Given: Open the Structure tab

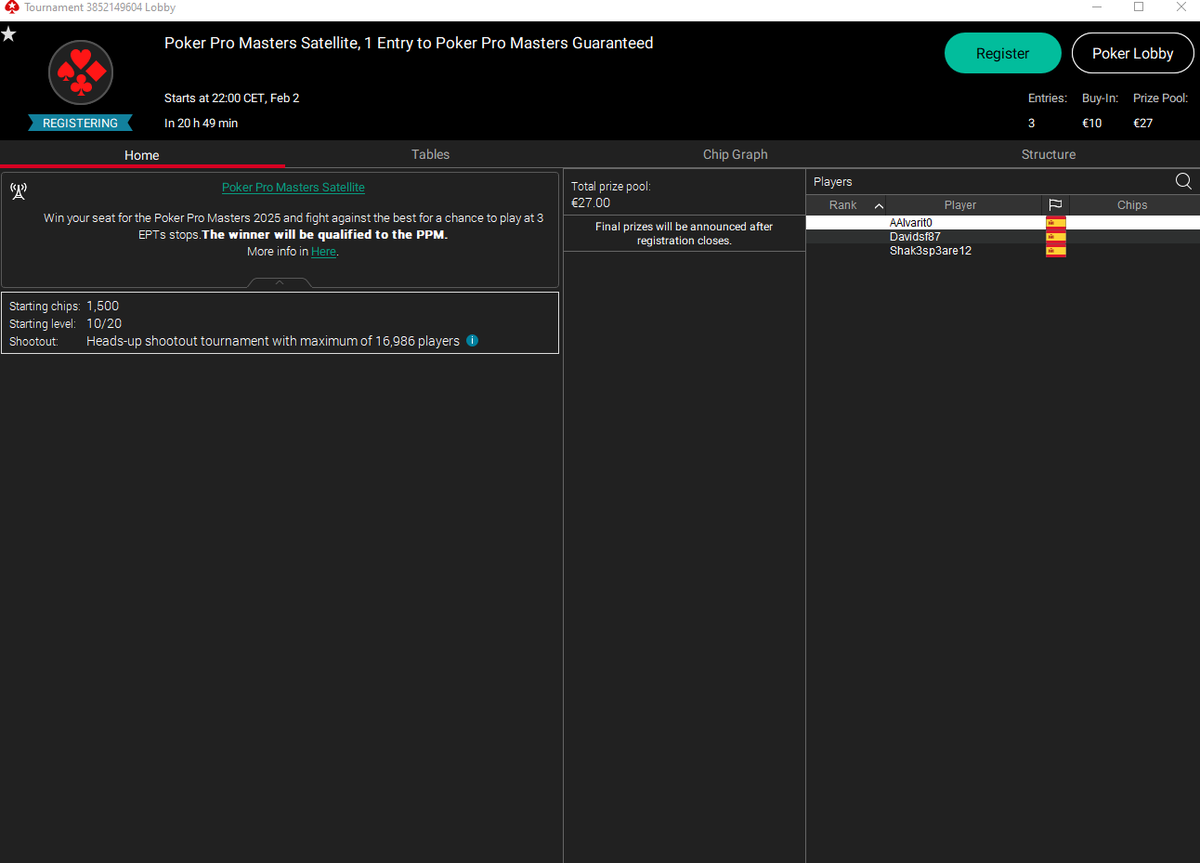Looking at the screenshot, I should click(1048, 154).
